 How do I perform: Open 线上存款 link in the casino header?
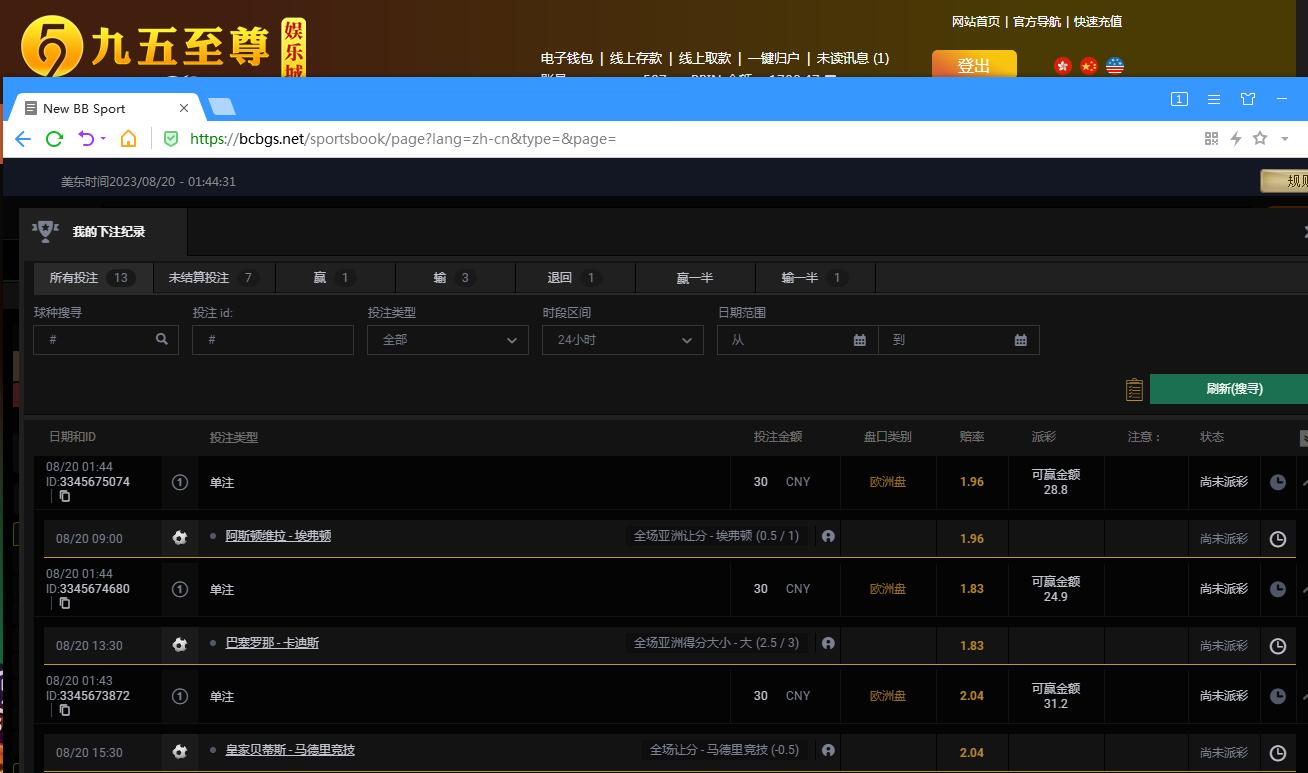[x=636, y=58]
